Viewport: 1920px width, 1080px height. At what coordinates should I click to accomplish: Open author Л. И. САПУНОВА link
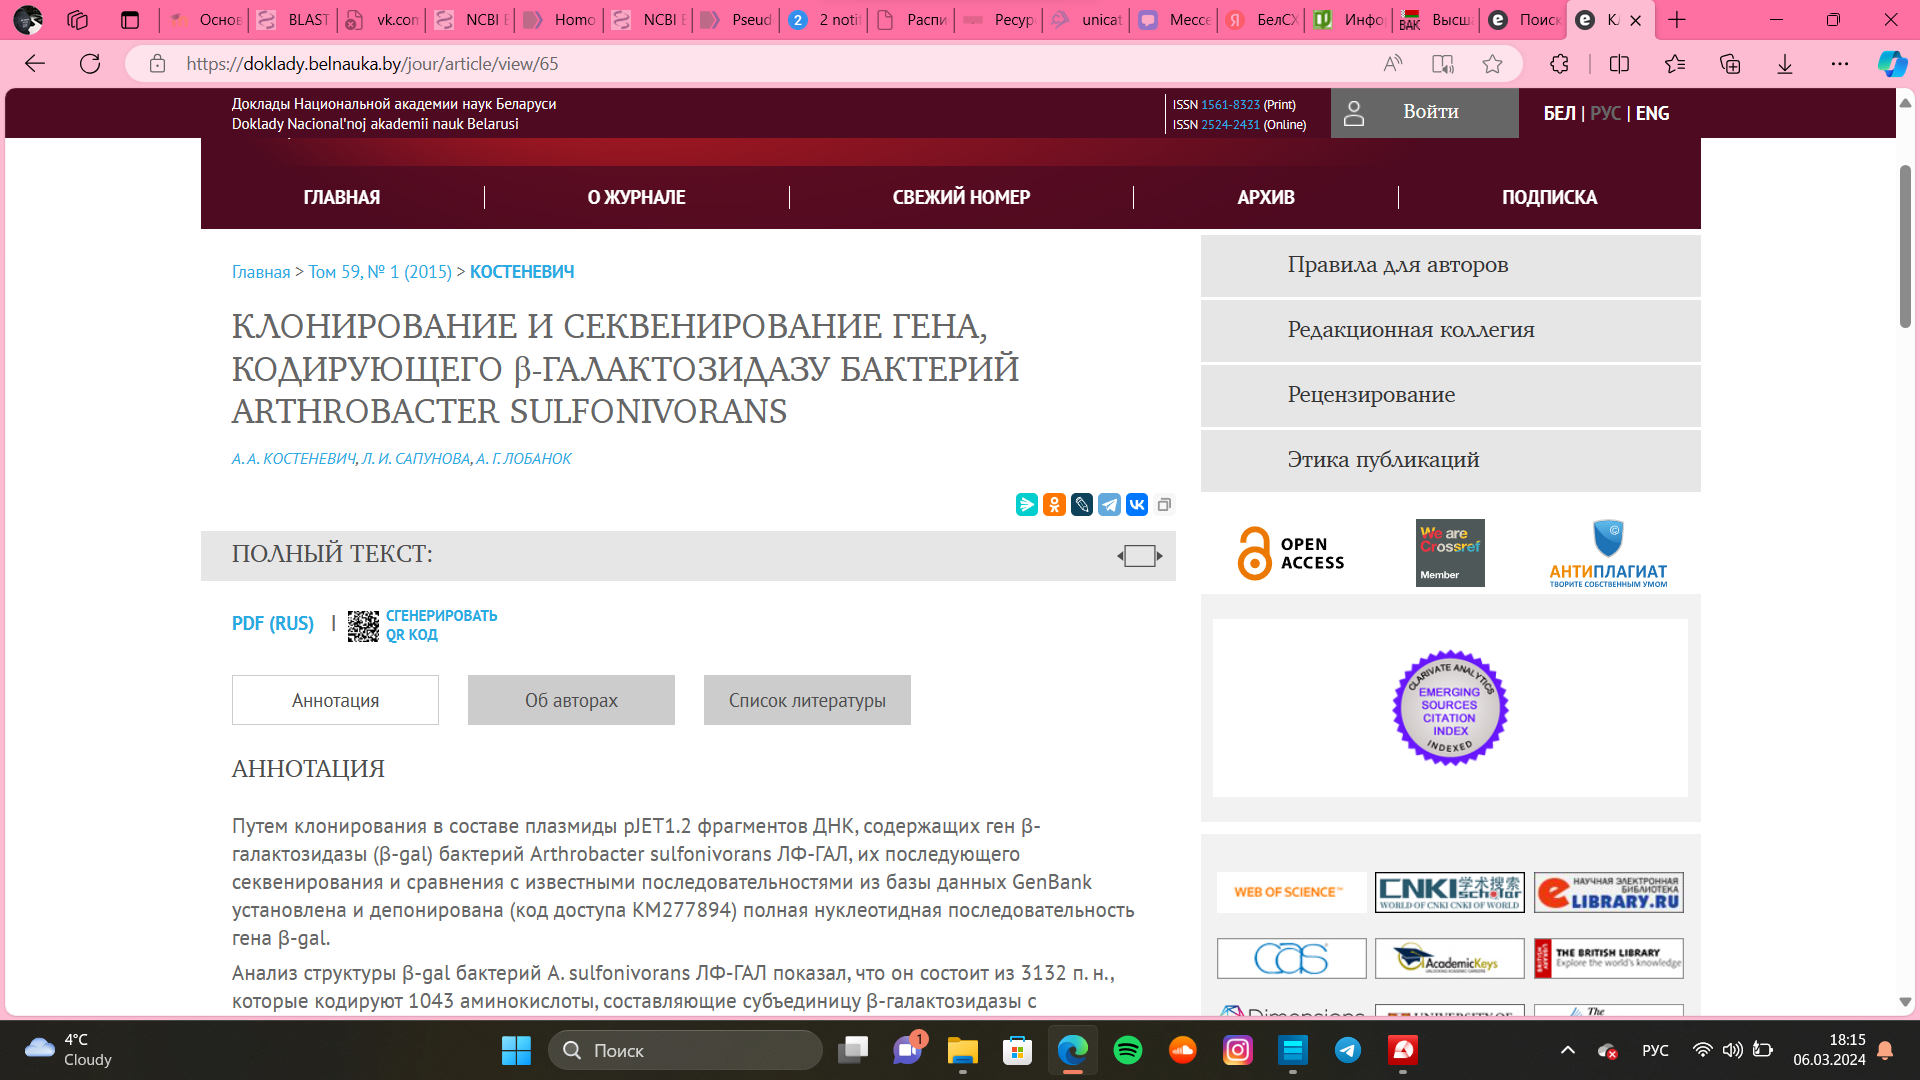pos(415,459)
